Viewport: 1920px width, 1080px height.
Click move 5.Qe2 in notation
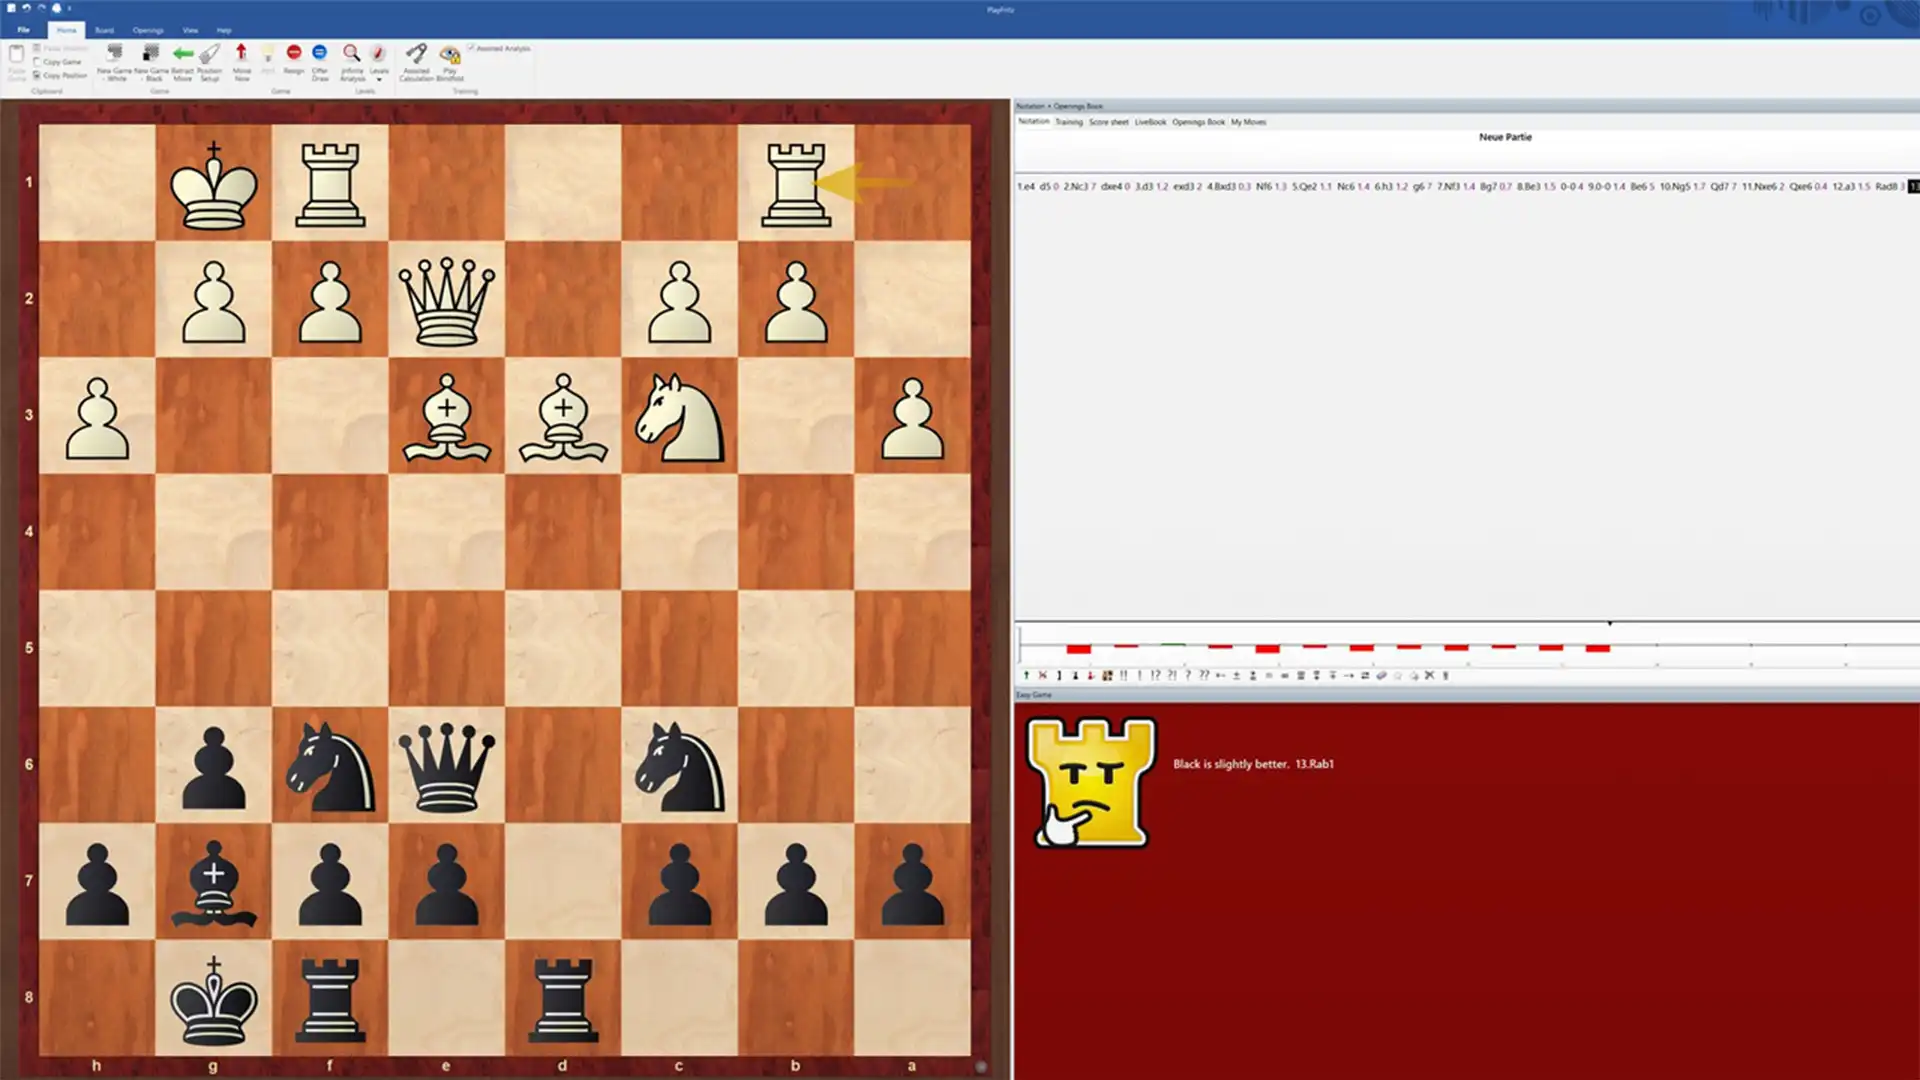[1305, 186]
